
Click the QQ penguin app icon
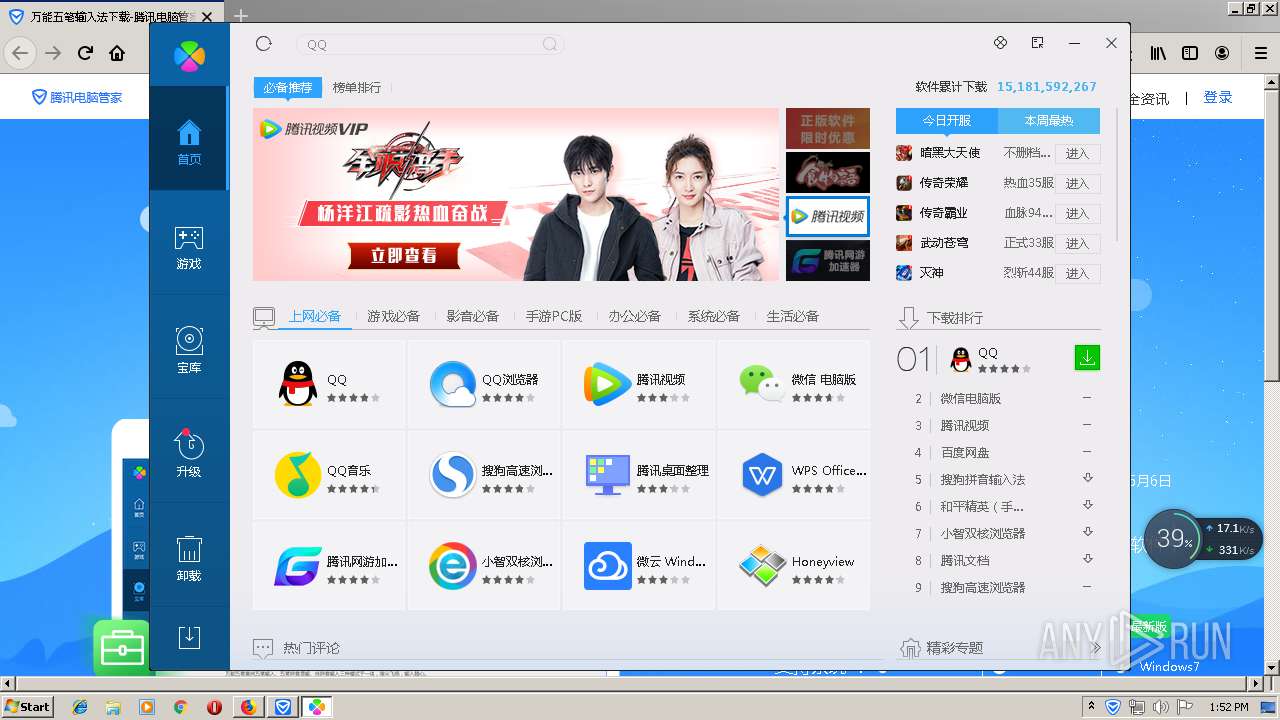click(297, 384)
